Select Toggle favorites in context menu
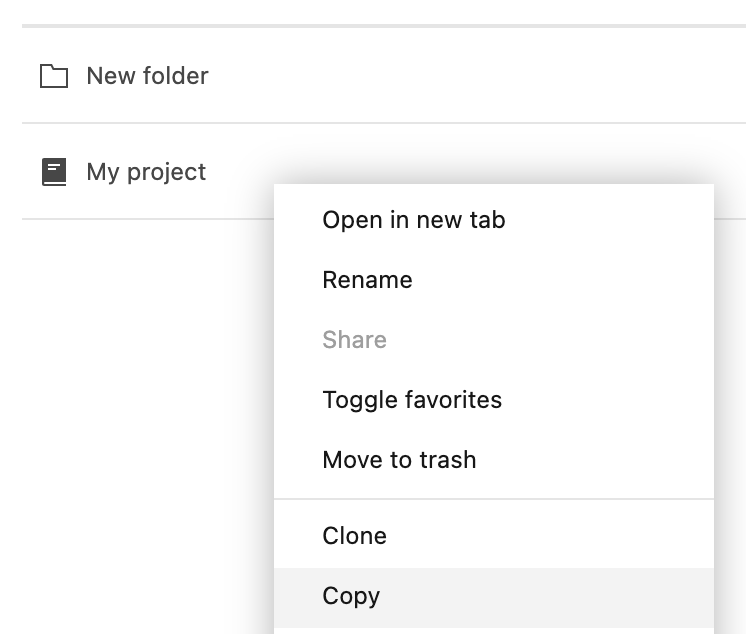 point(412,400)
